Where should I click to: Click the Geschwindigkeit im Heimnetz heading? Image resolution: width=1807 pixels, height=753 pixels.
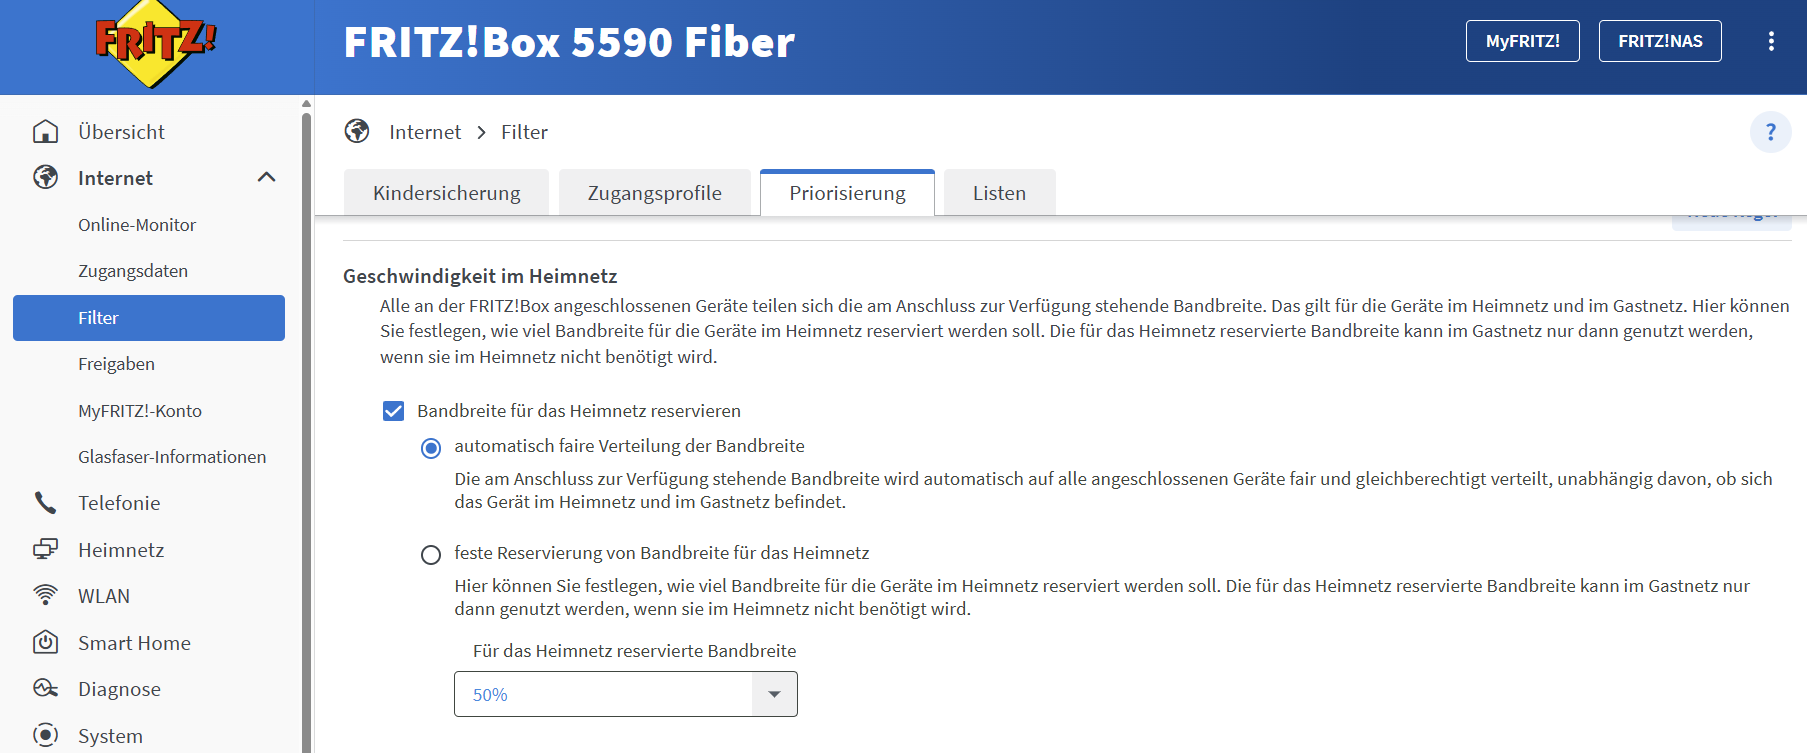pyautogui.click(x=480, y=276)
